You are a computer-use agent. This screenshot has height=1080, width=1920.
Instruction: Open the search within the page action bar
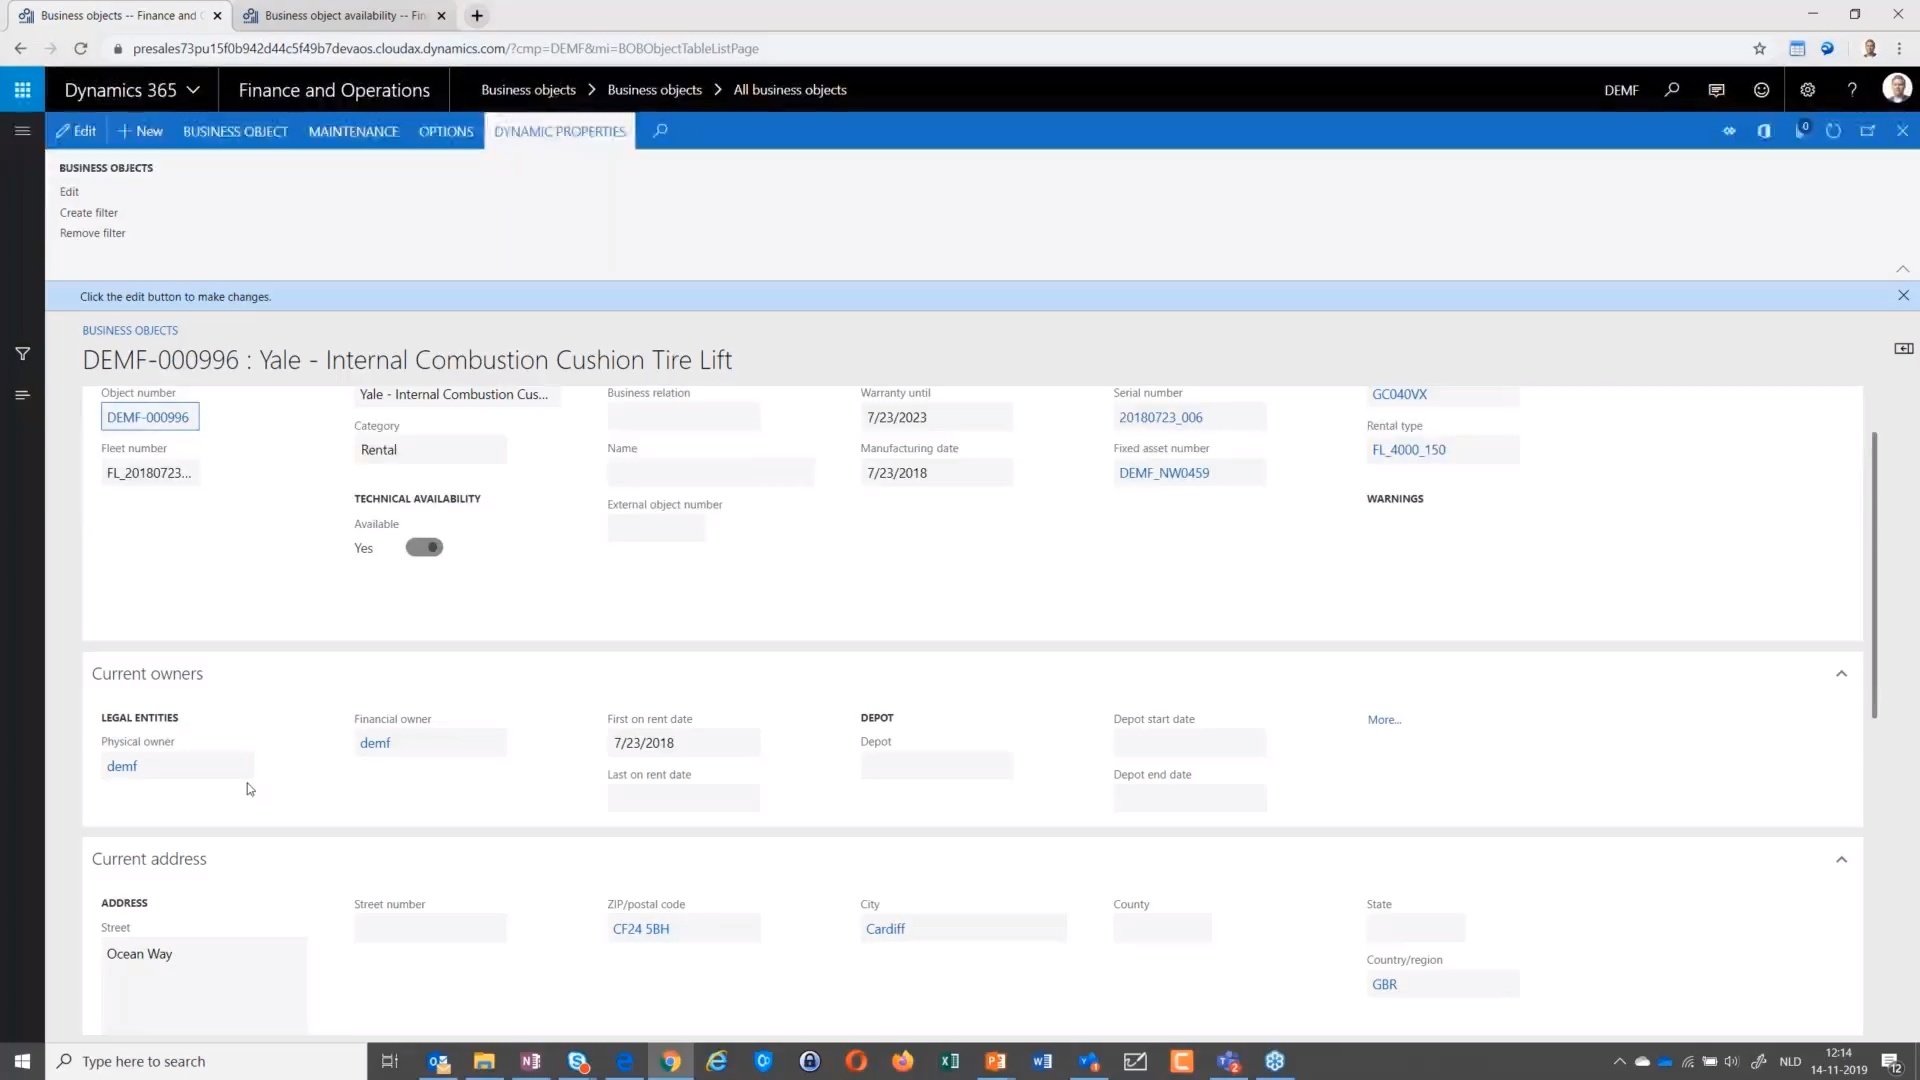coord(659,130)
